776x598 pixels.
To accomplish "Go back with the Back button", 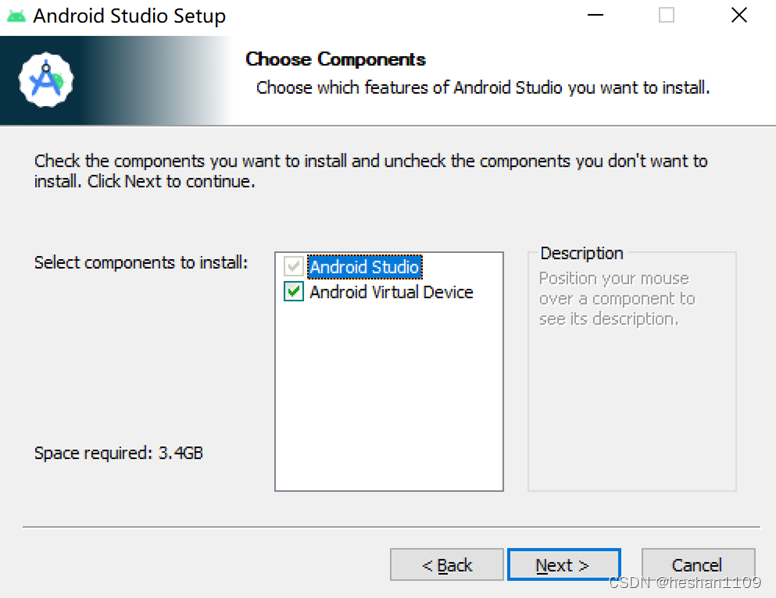I will coord(446,564).
